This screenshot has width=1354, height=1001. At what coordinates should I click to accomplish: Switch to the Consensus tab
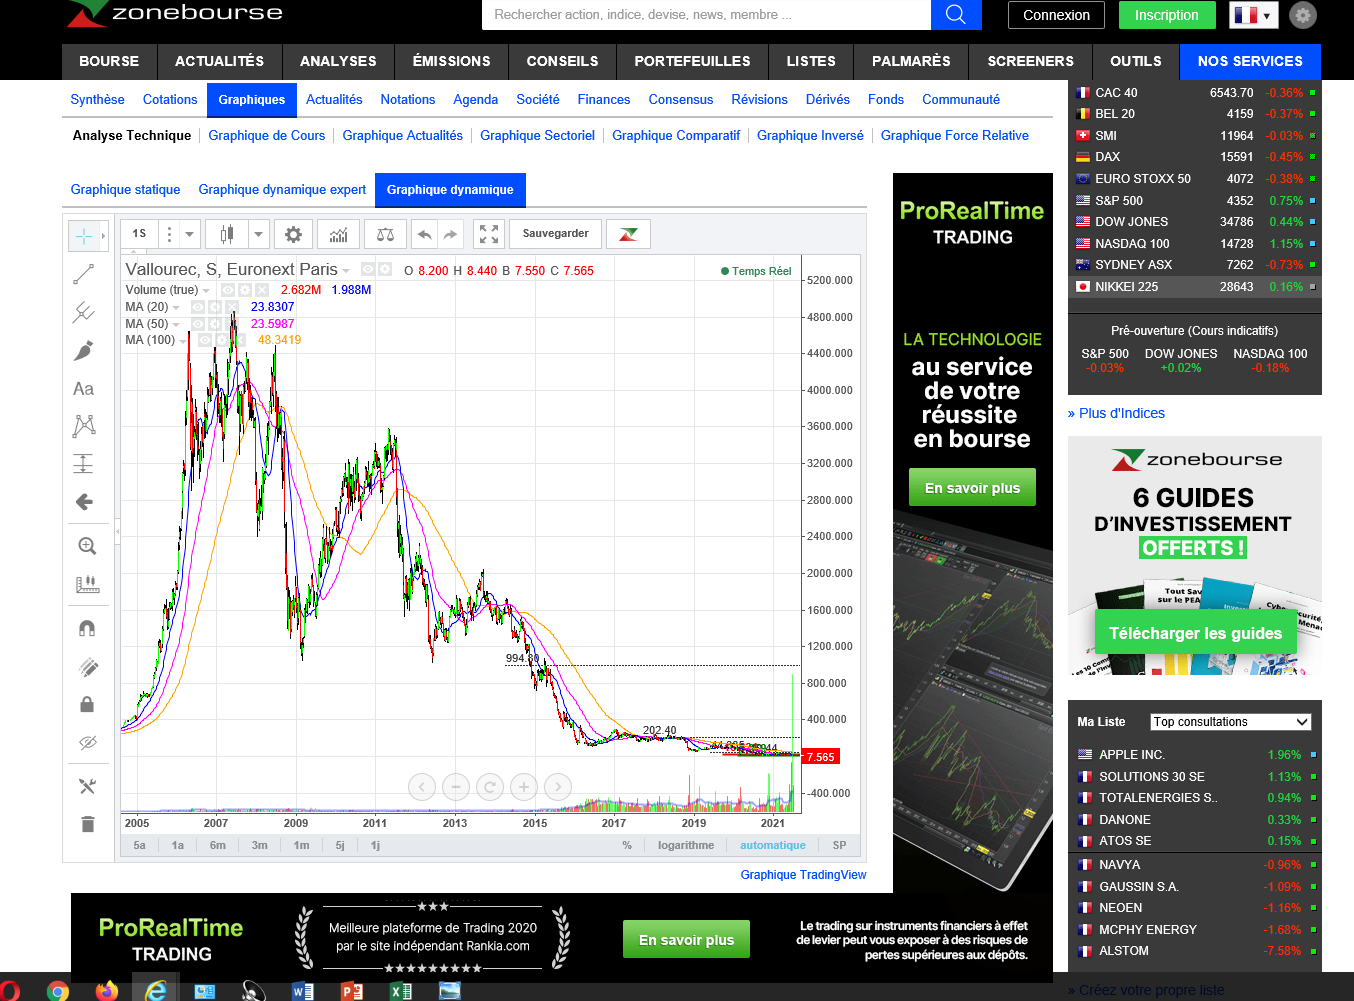[681, 100]
